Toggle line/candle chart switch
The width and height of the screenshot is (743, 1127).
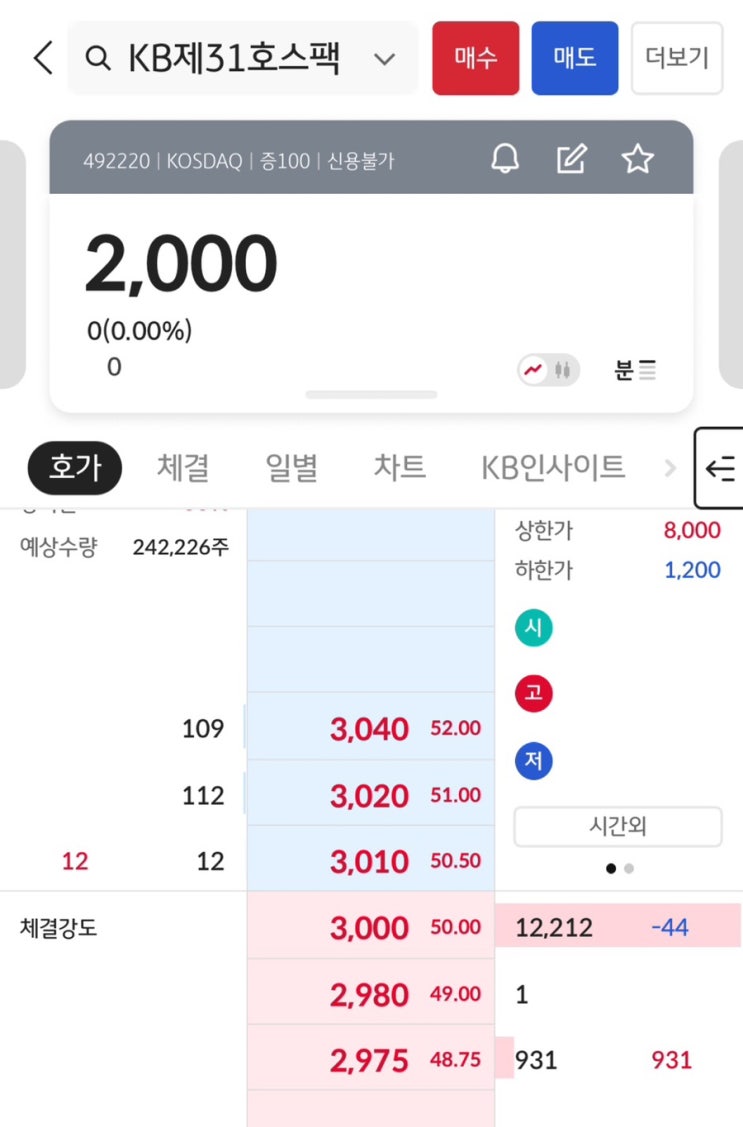coord(549,370)
